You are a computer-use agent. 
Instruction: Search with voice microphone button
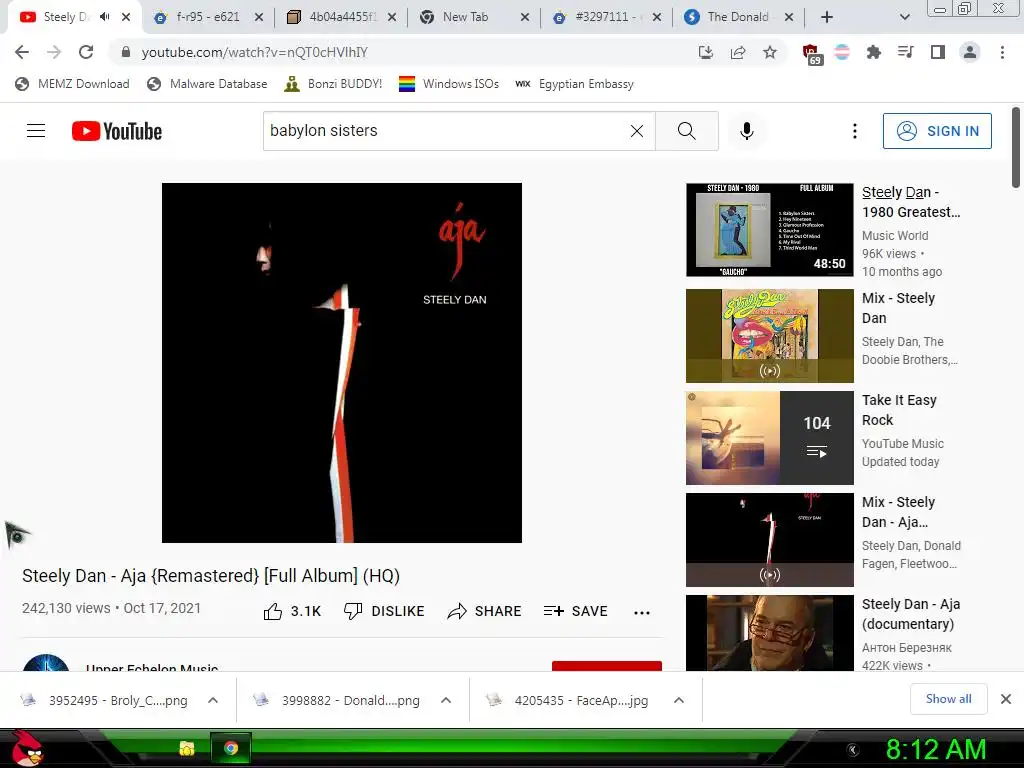[x=746, y=131]
